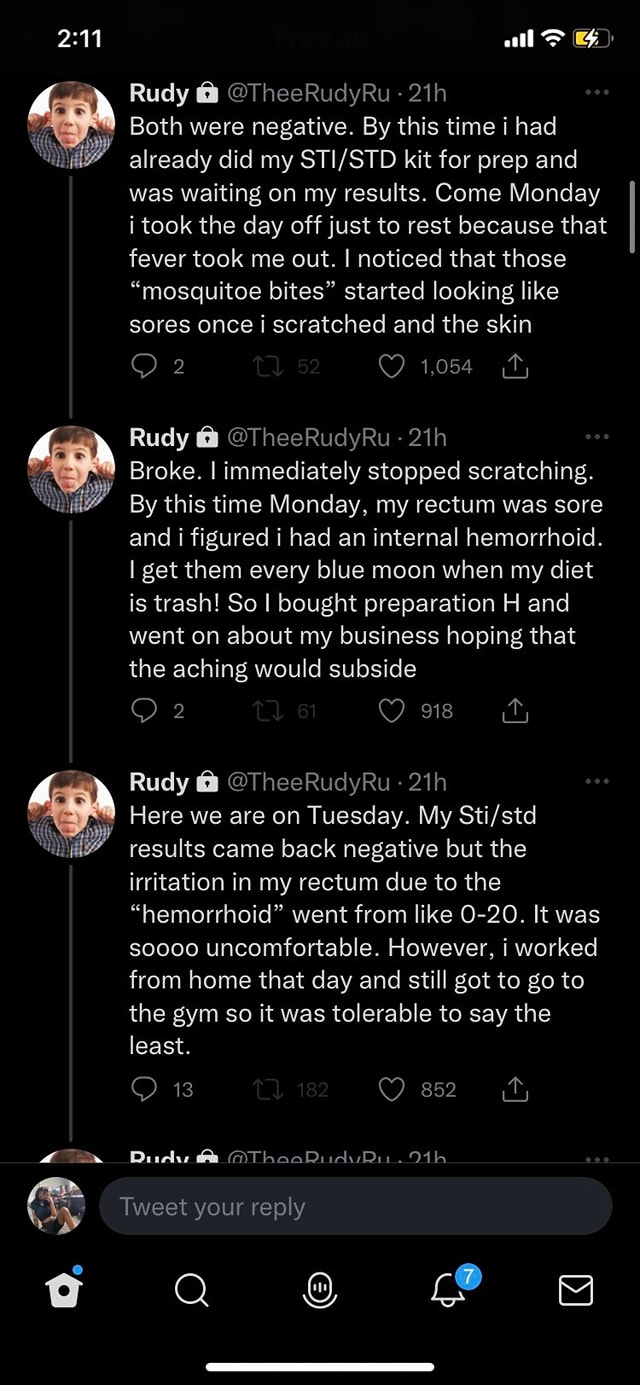Like the tweet with 918 likes

(393, 711)
